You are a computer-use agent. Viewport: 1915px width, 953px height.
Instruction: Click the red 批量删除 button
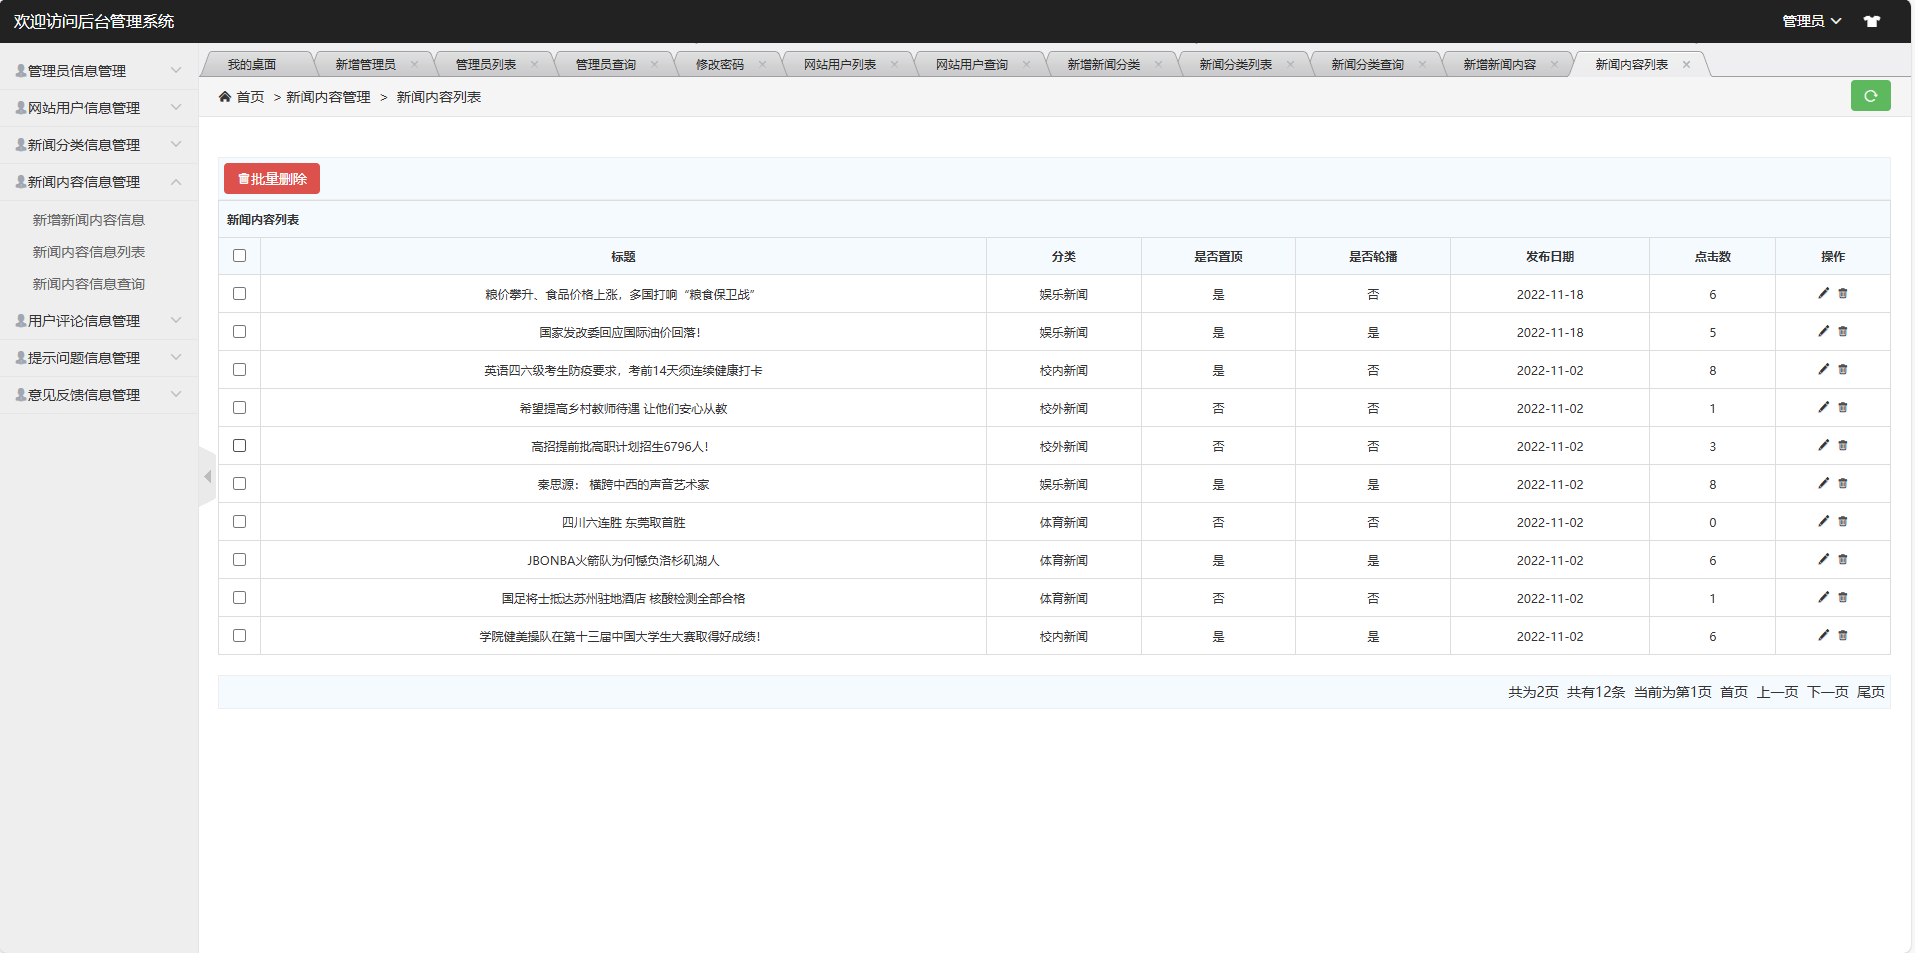coord(272,179)
